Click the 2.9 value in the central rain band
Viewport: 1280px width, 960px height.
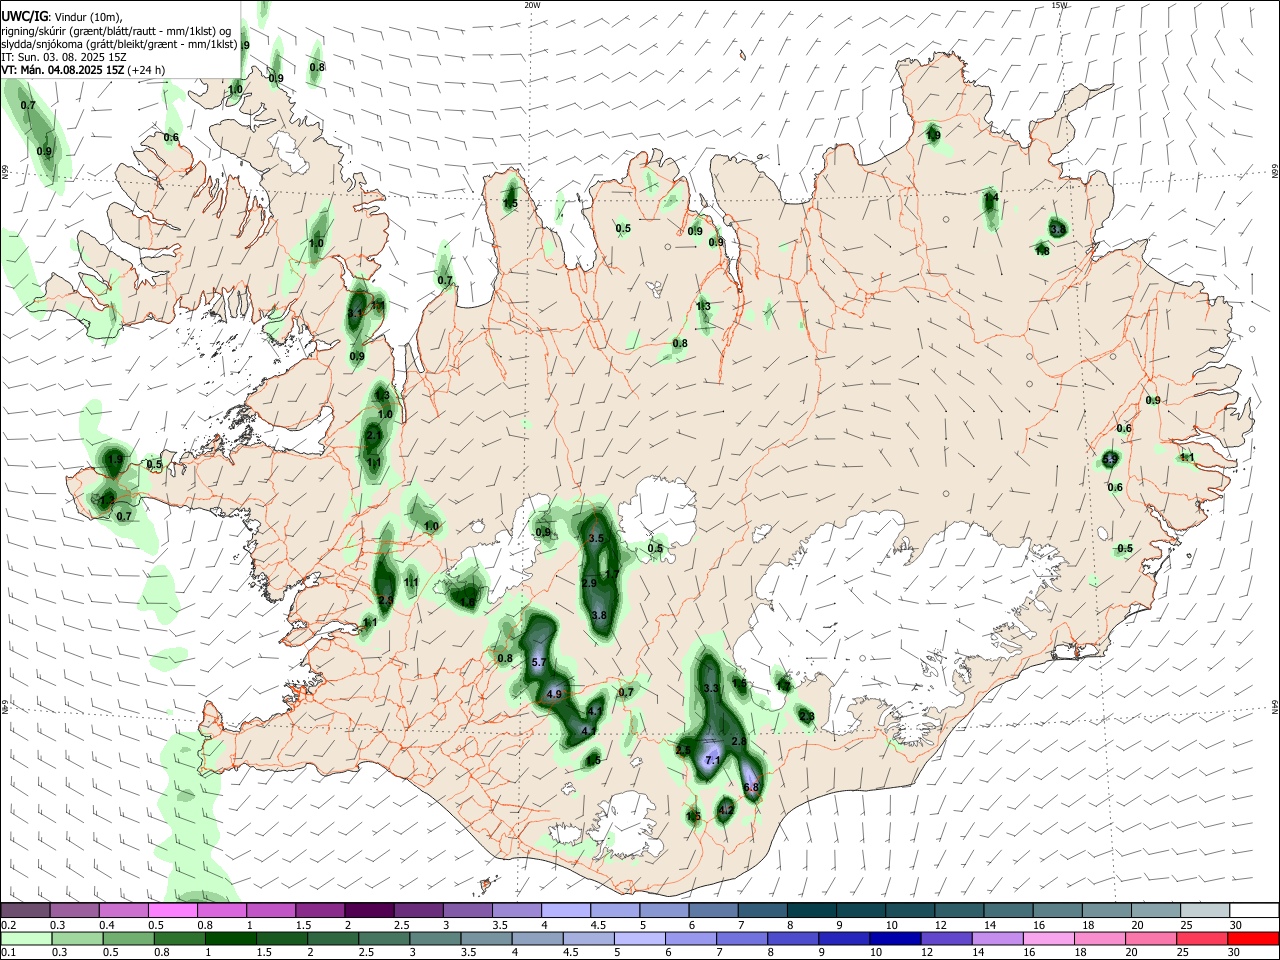pos(589,583)
